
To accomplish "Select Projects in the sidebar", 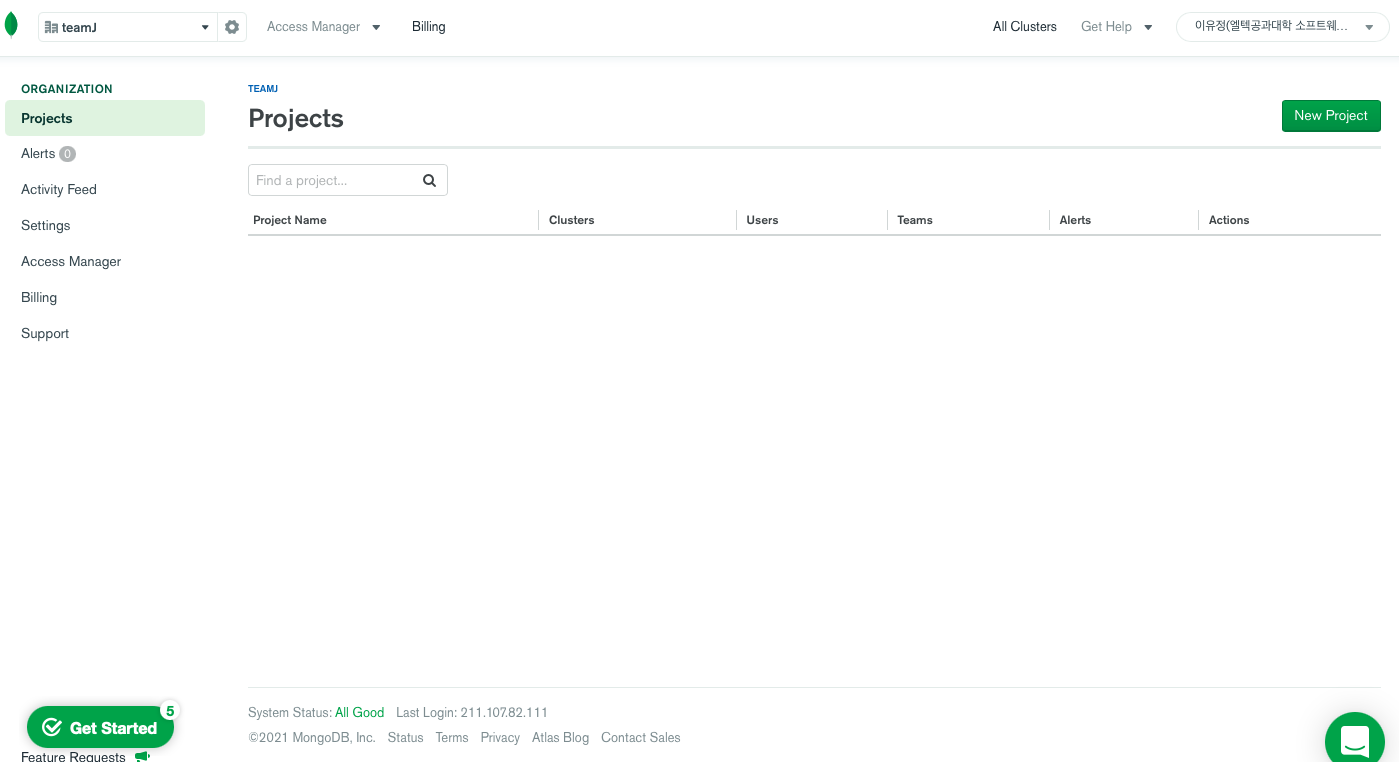I will pos(105,118).
